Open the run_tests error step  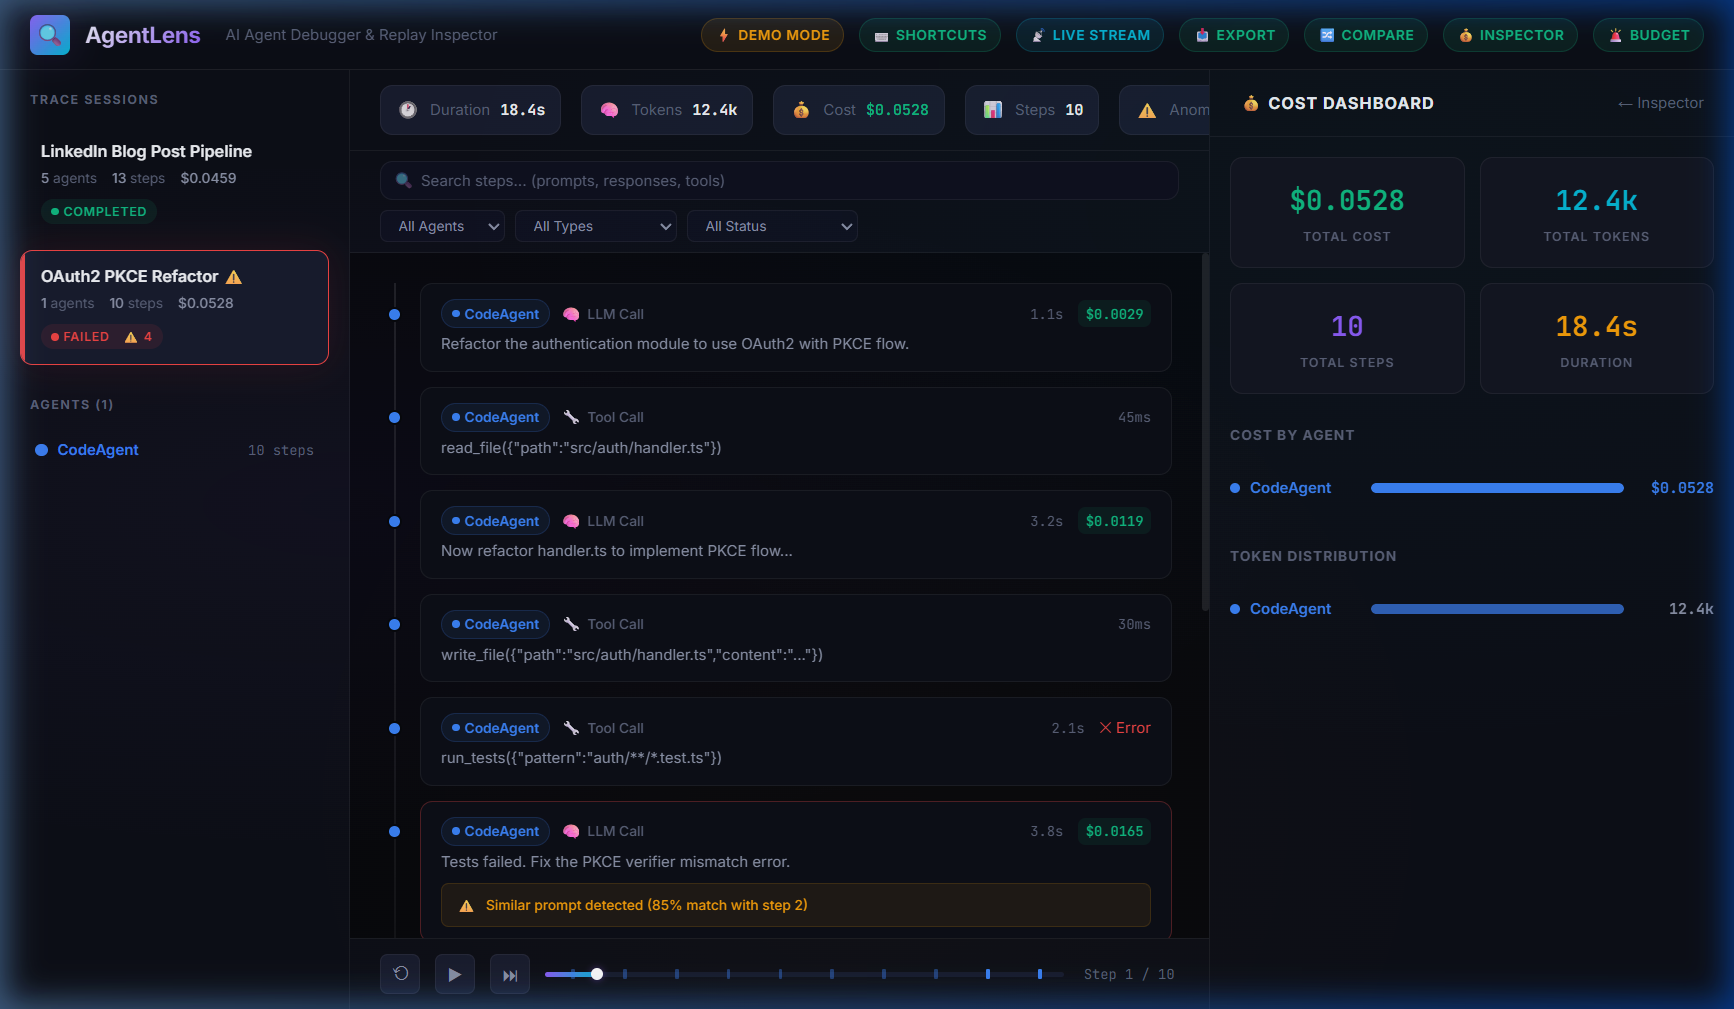(x=796, y=742)
